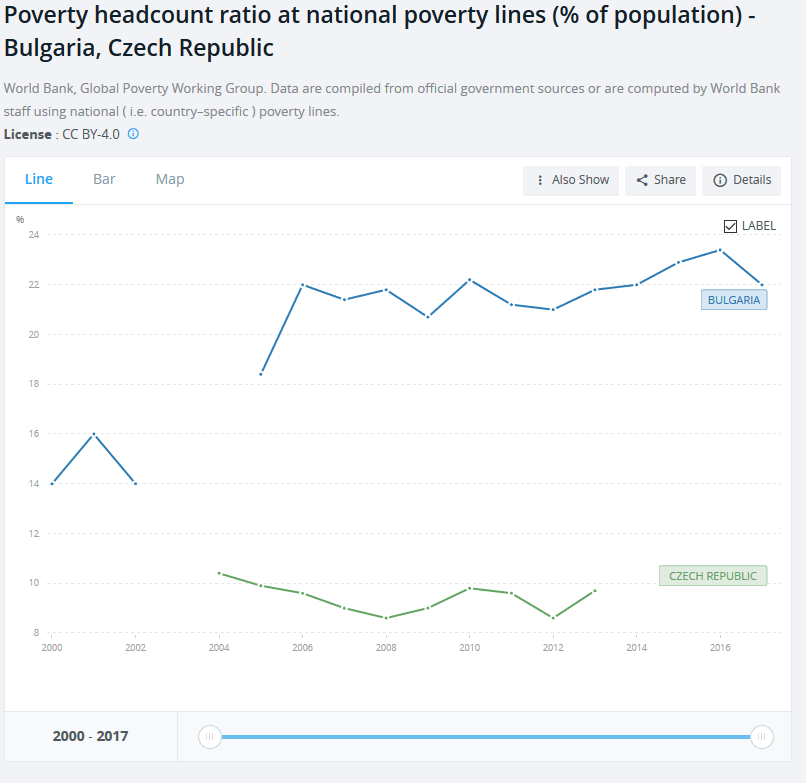Switch to the Map tab
This screenshot has width=806, height=783.
[170, 179]
